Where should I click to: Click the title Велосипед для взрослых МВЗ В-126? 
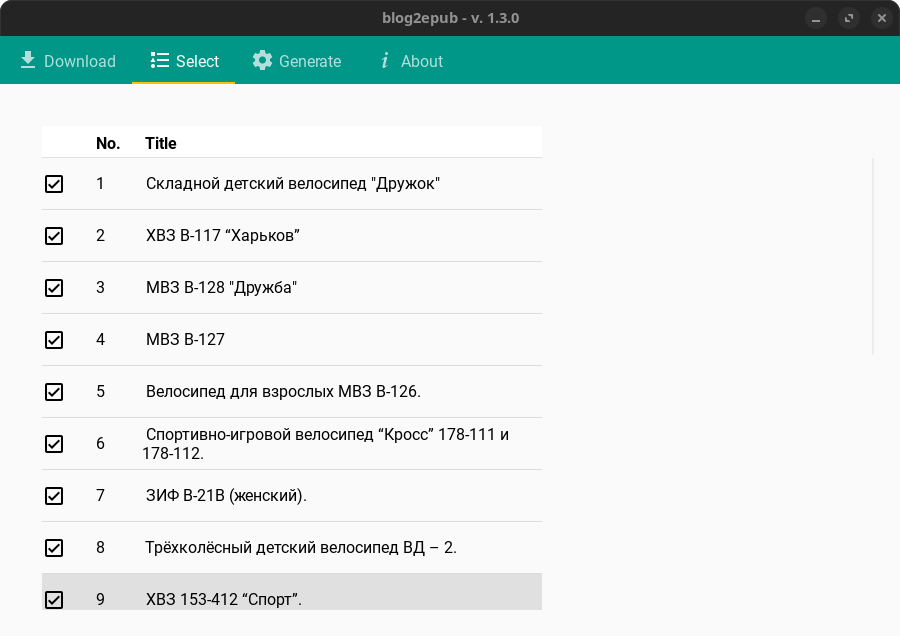(x=283, y=392)
